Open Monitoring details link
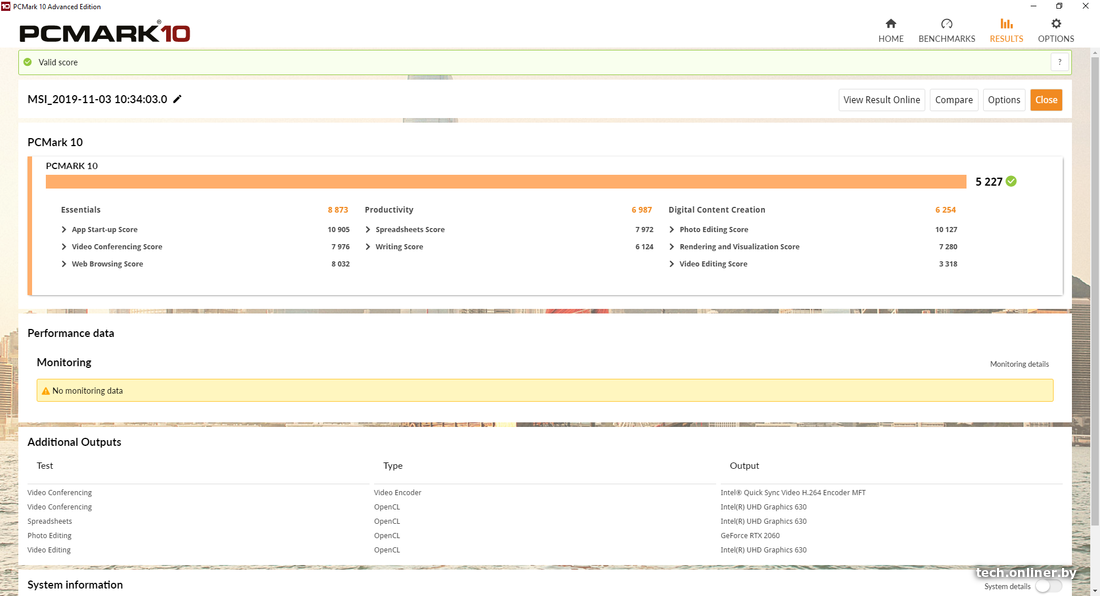The width and height of the screenshot is (1100, 596). [x=1019, y=364]
